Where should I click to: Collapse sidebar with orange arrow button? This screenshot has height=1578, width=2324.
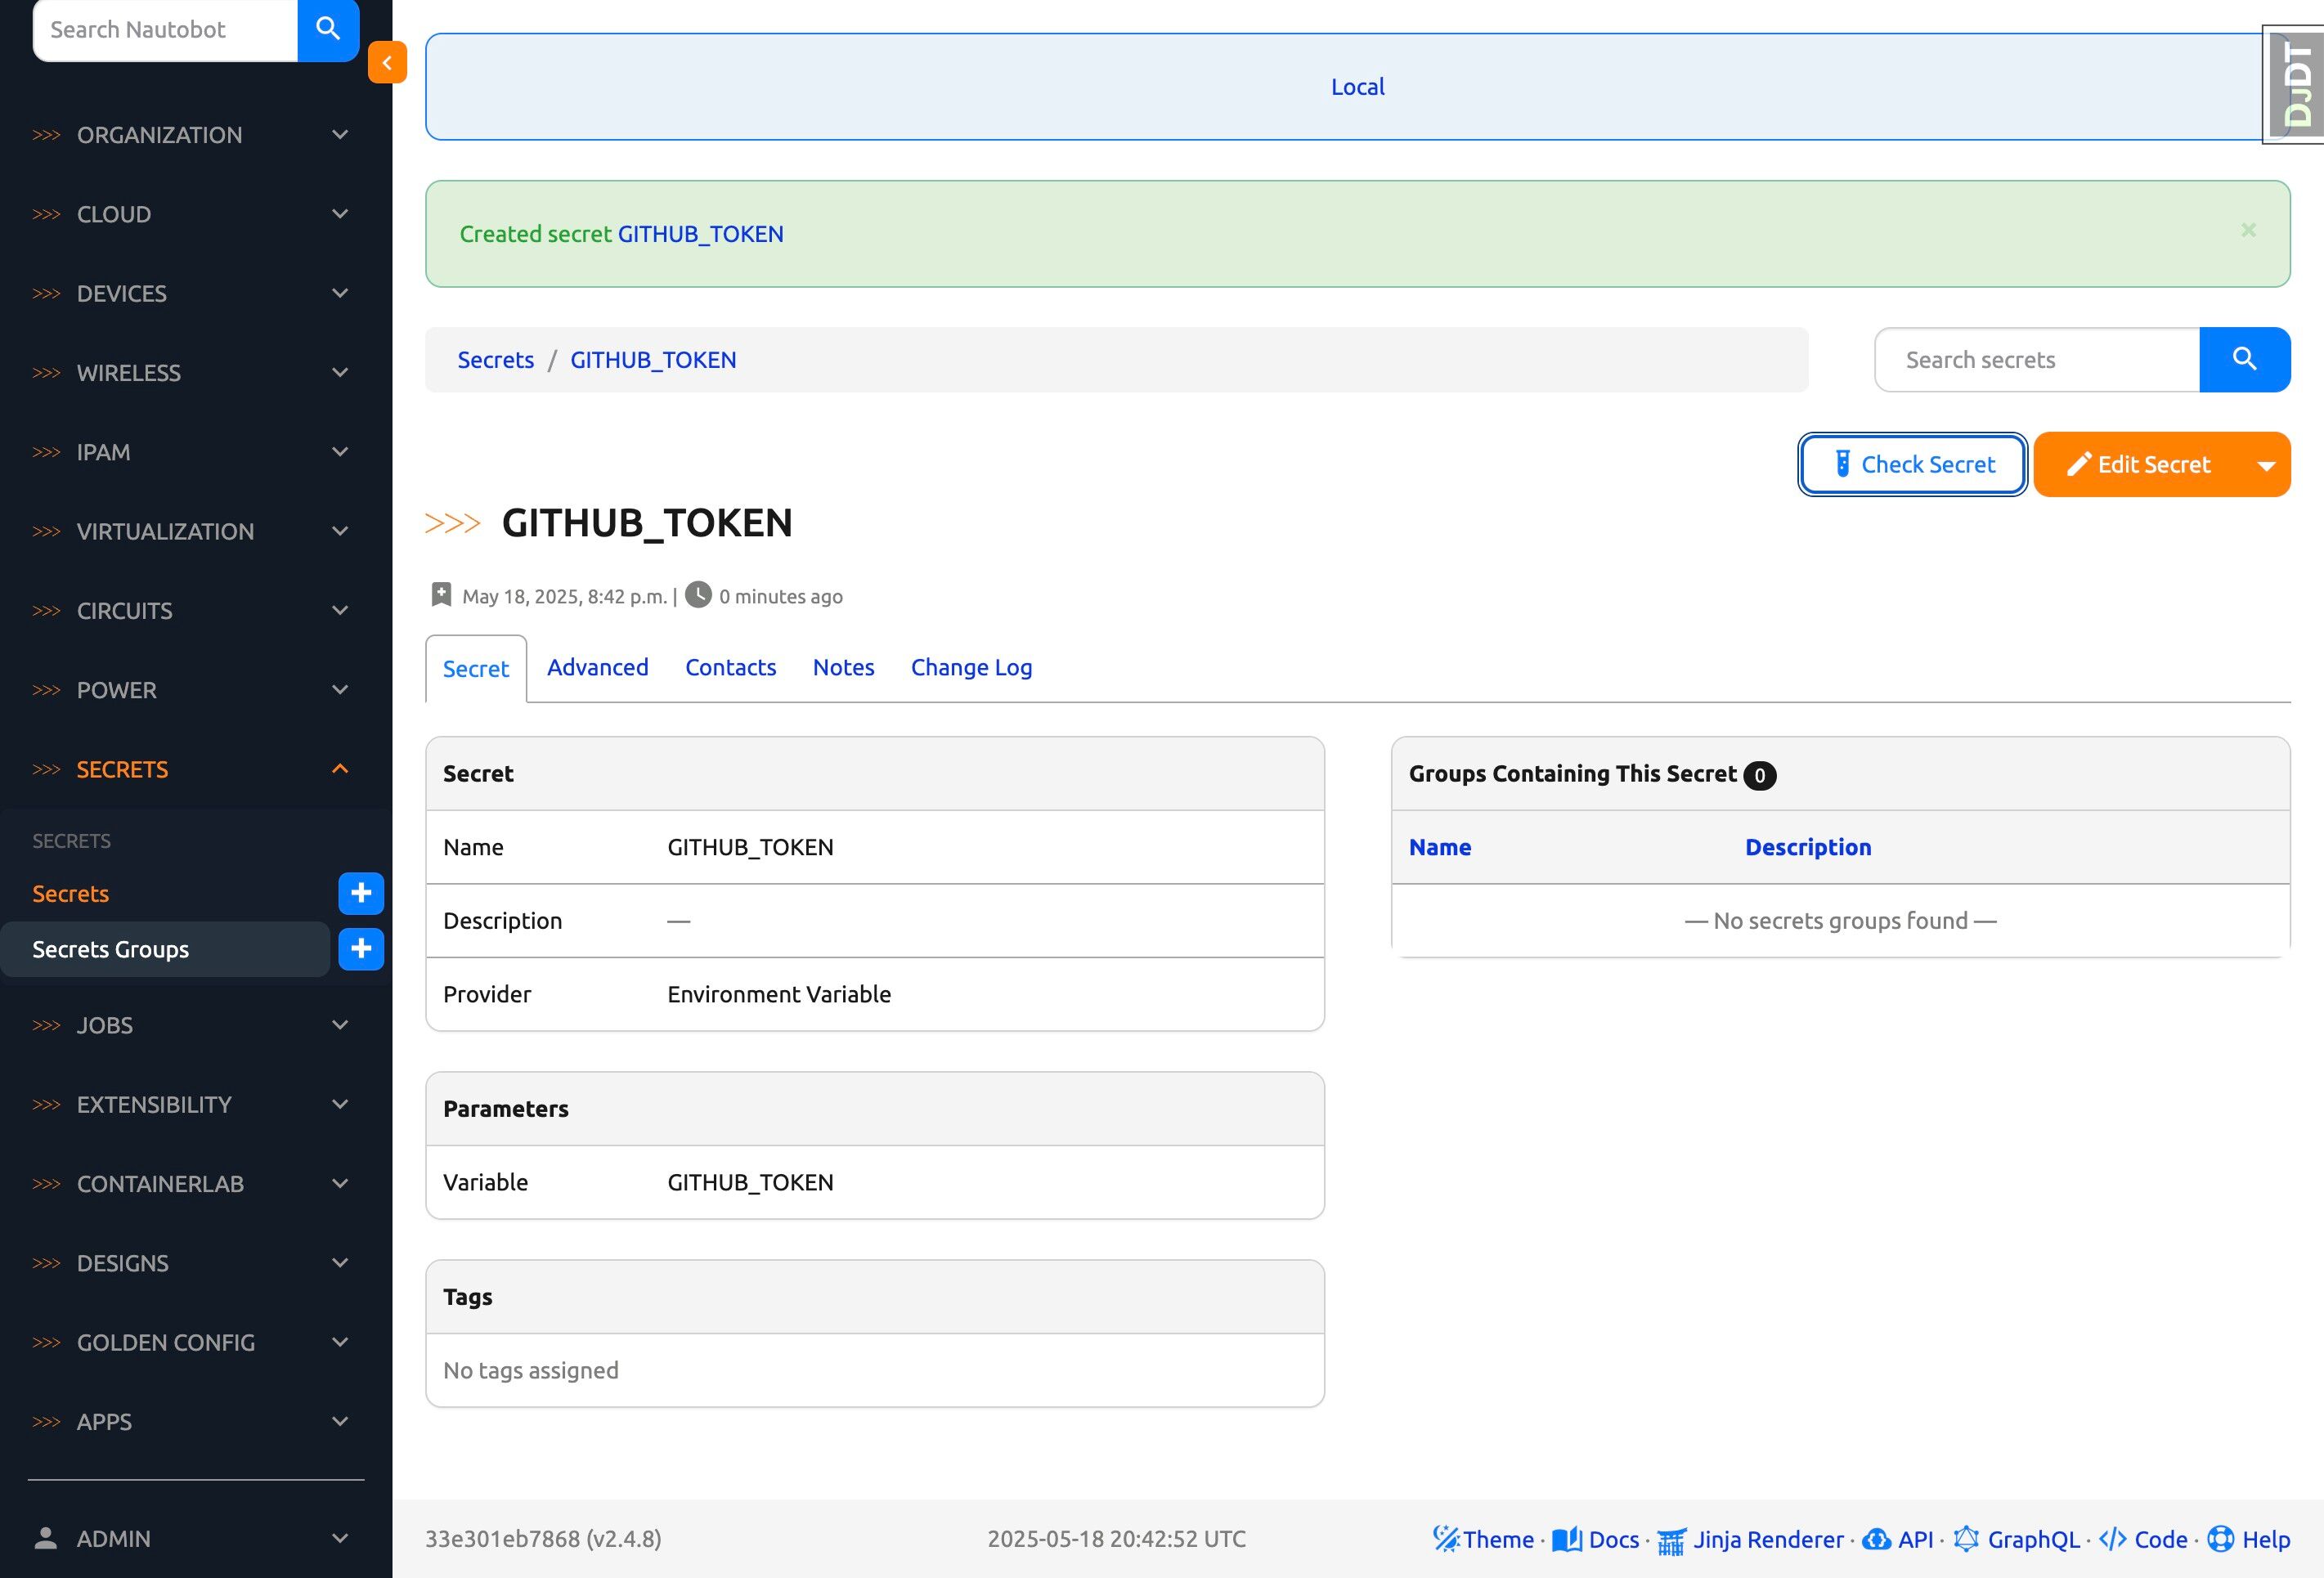tap(387, 62)
